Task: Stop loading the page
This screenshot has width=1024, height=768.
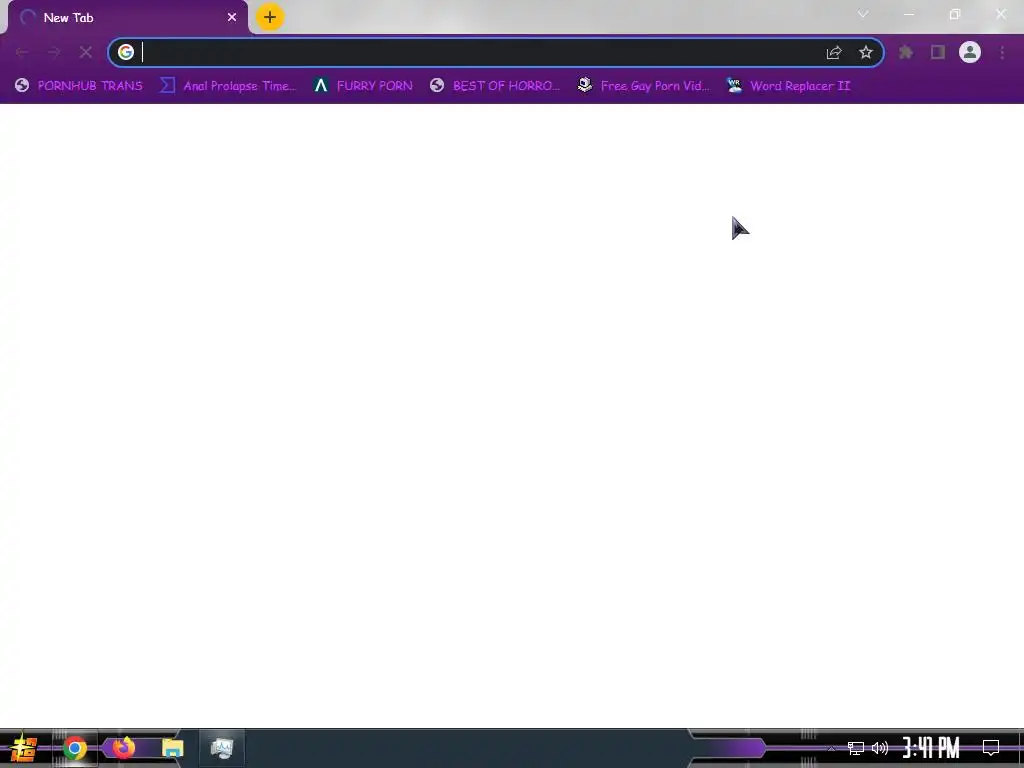Action: point(86,52)
